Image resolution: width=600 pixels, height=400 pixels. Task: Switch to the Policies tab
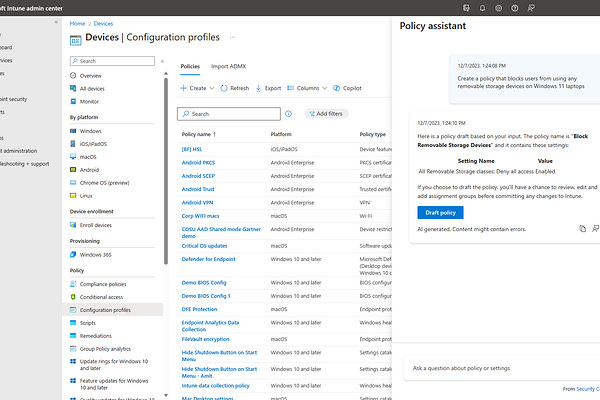click(190, 66)
